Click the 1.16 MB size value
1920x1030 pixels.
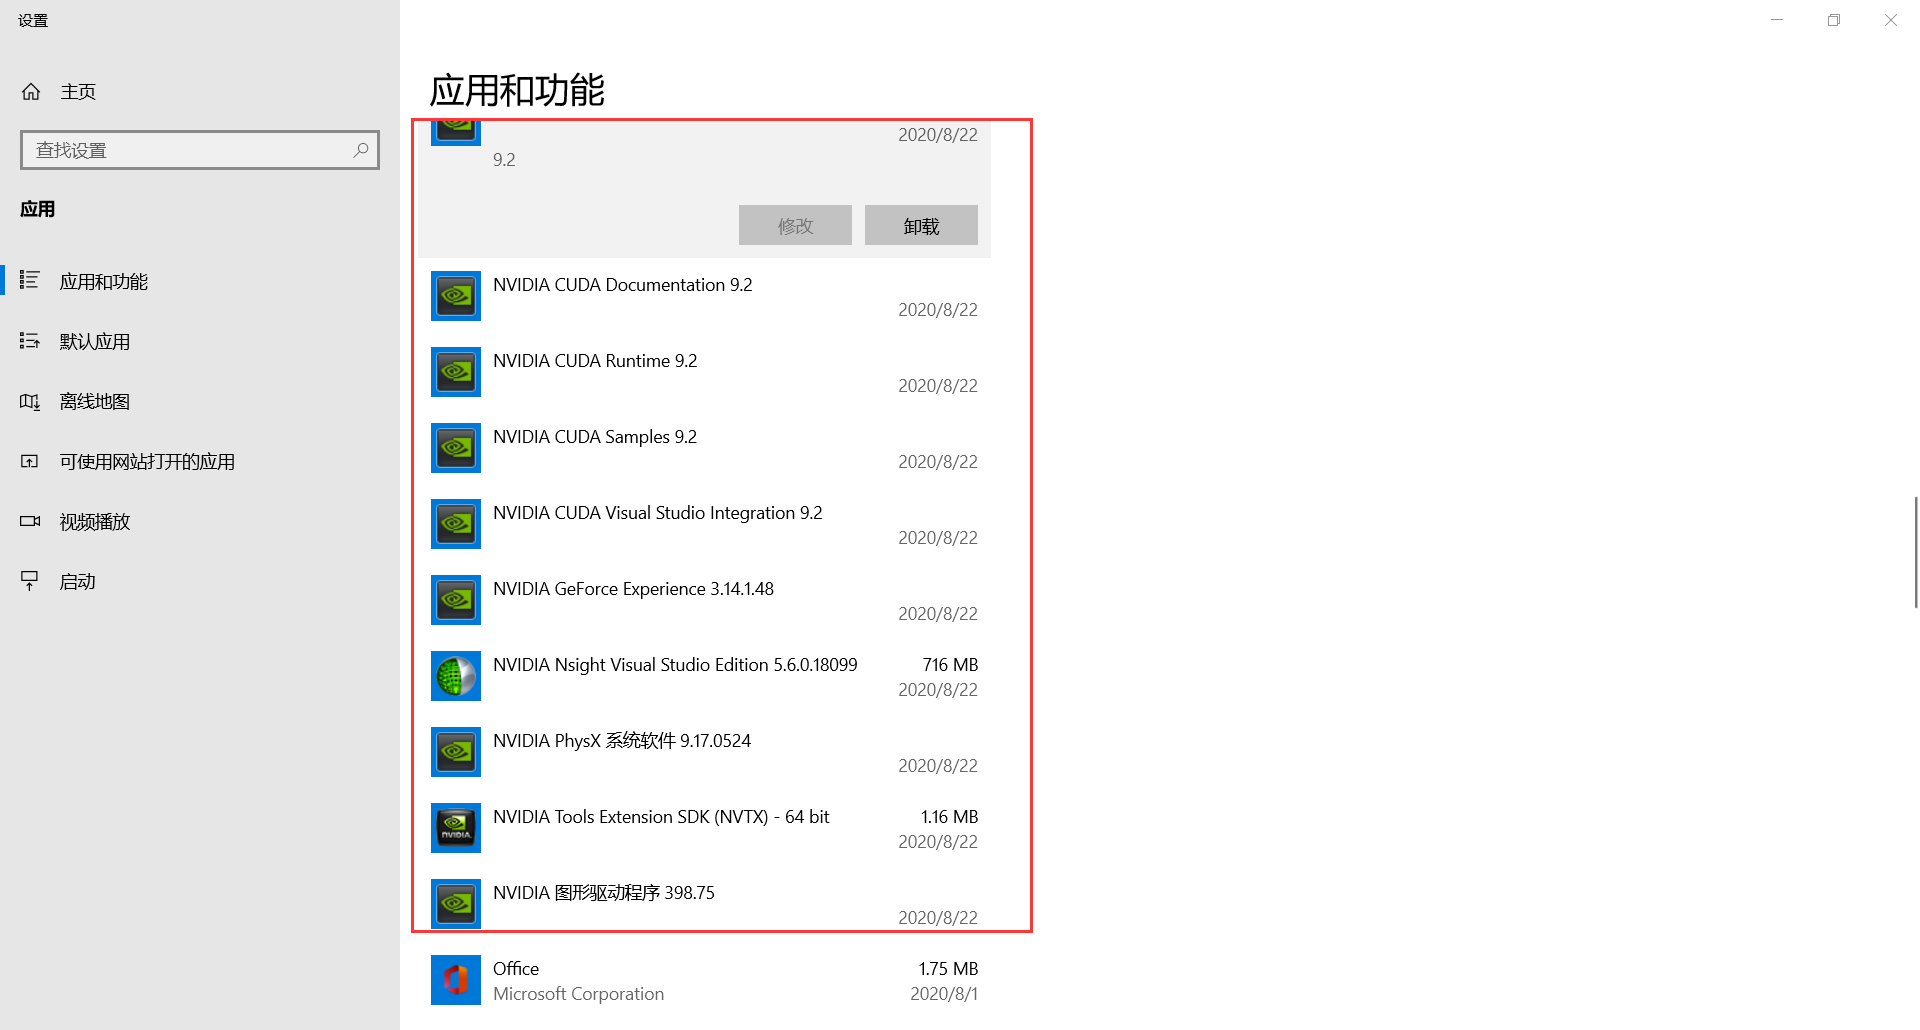click(949, 816)
